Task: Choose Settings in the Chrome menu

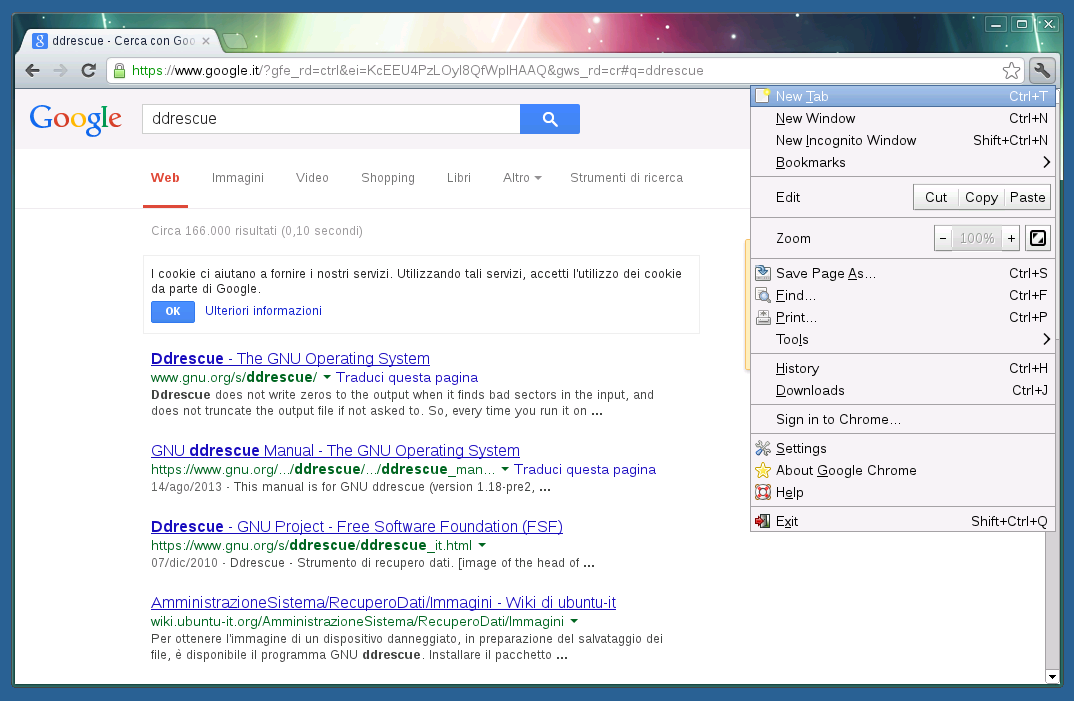Action: (x=801, y=448)
